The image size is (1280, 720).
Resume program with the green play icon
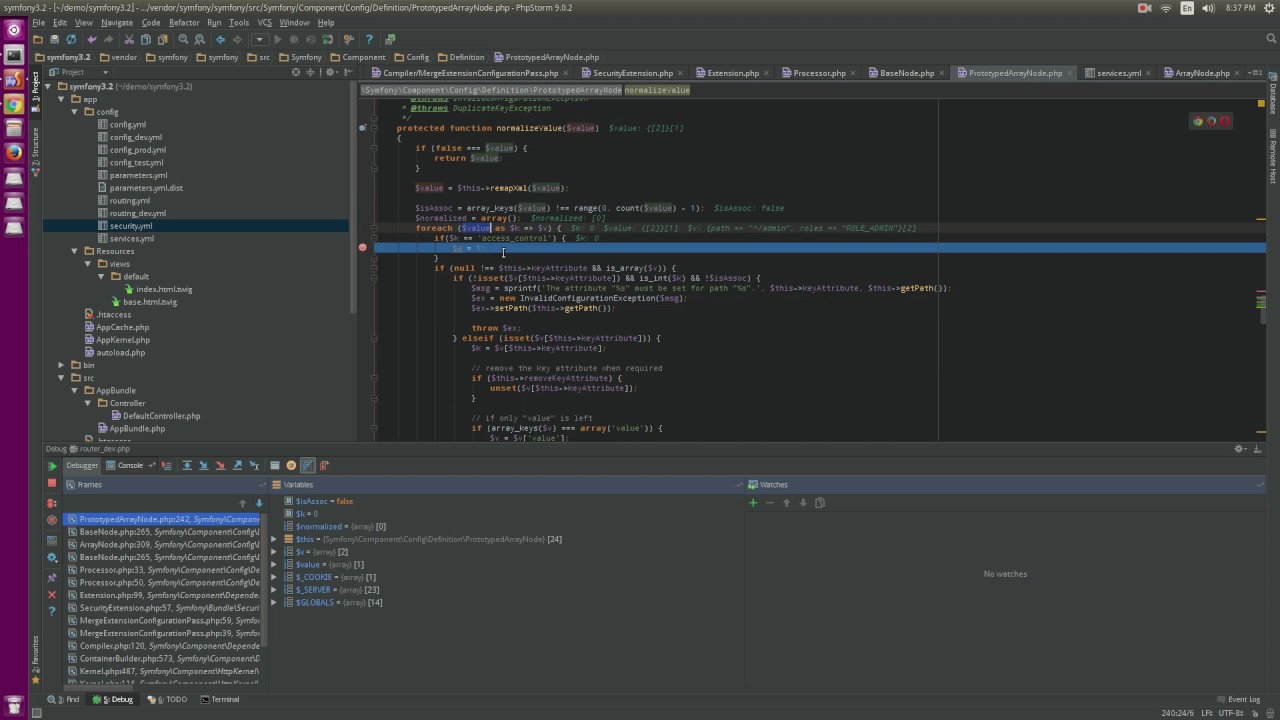click(52, 466)
